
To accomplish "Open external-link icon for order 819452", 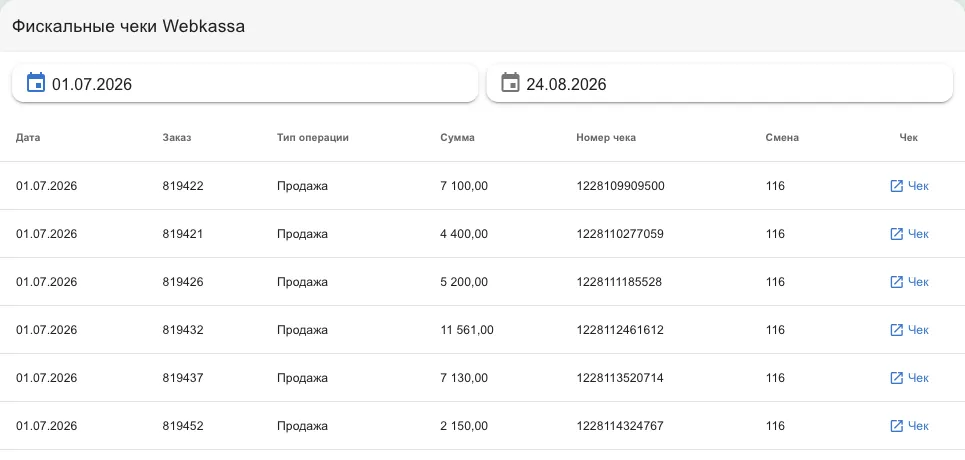I will [897, 426].
